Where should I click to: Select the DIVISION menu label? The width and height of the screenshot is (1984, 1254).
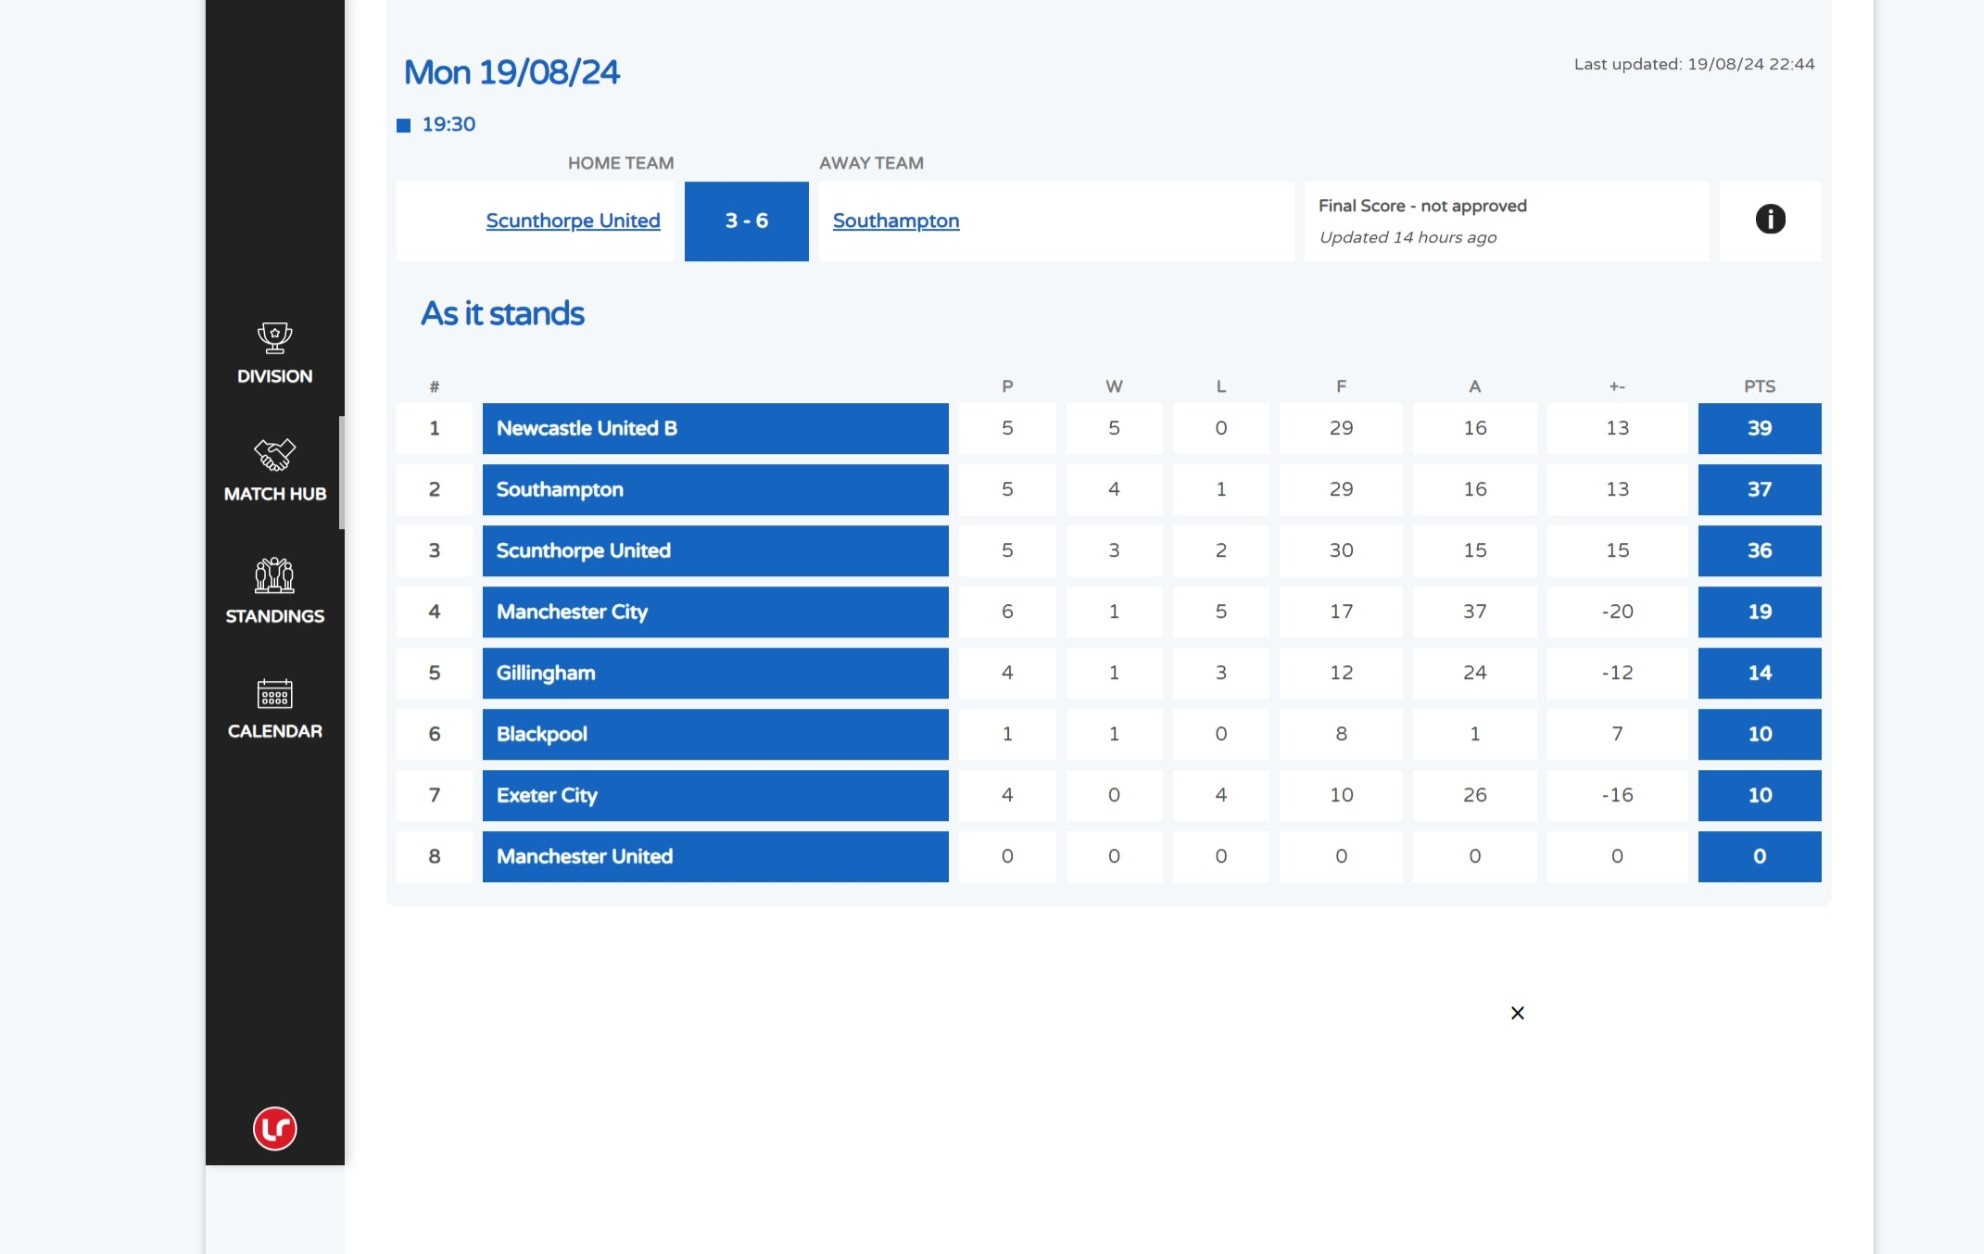point(274,376)
